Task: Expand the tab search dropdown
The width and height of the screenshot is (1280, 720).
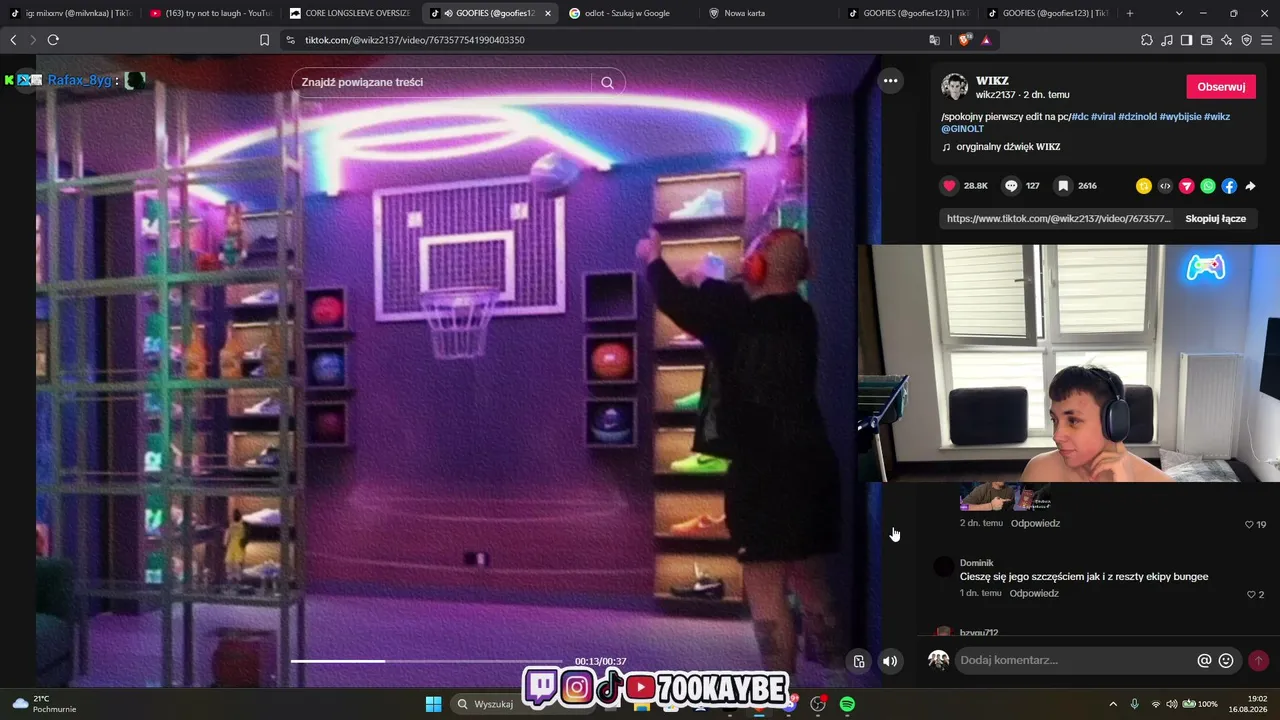Action: click(1179, 13)
